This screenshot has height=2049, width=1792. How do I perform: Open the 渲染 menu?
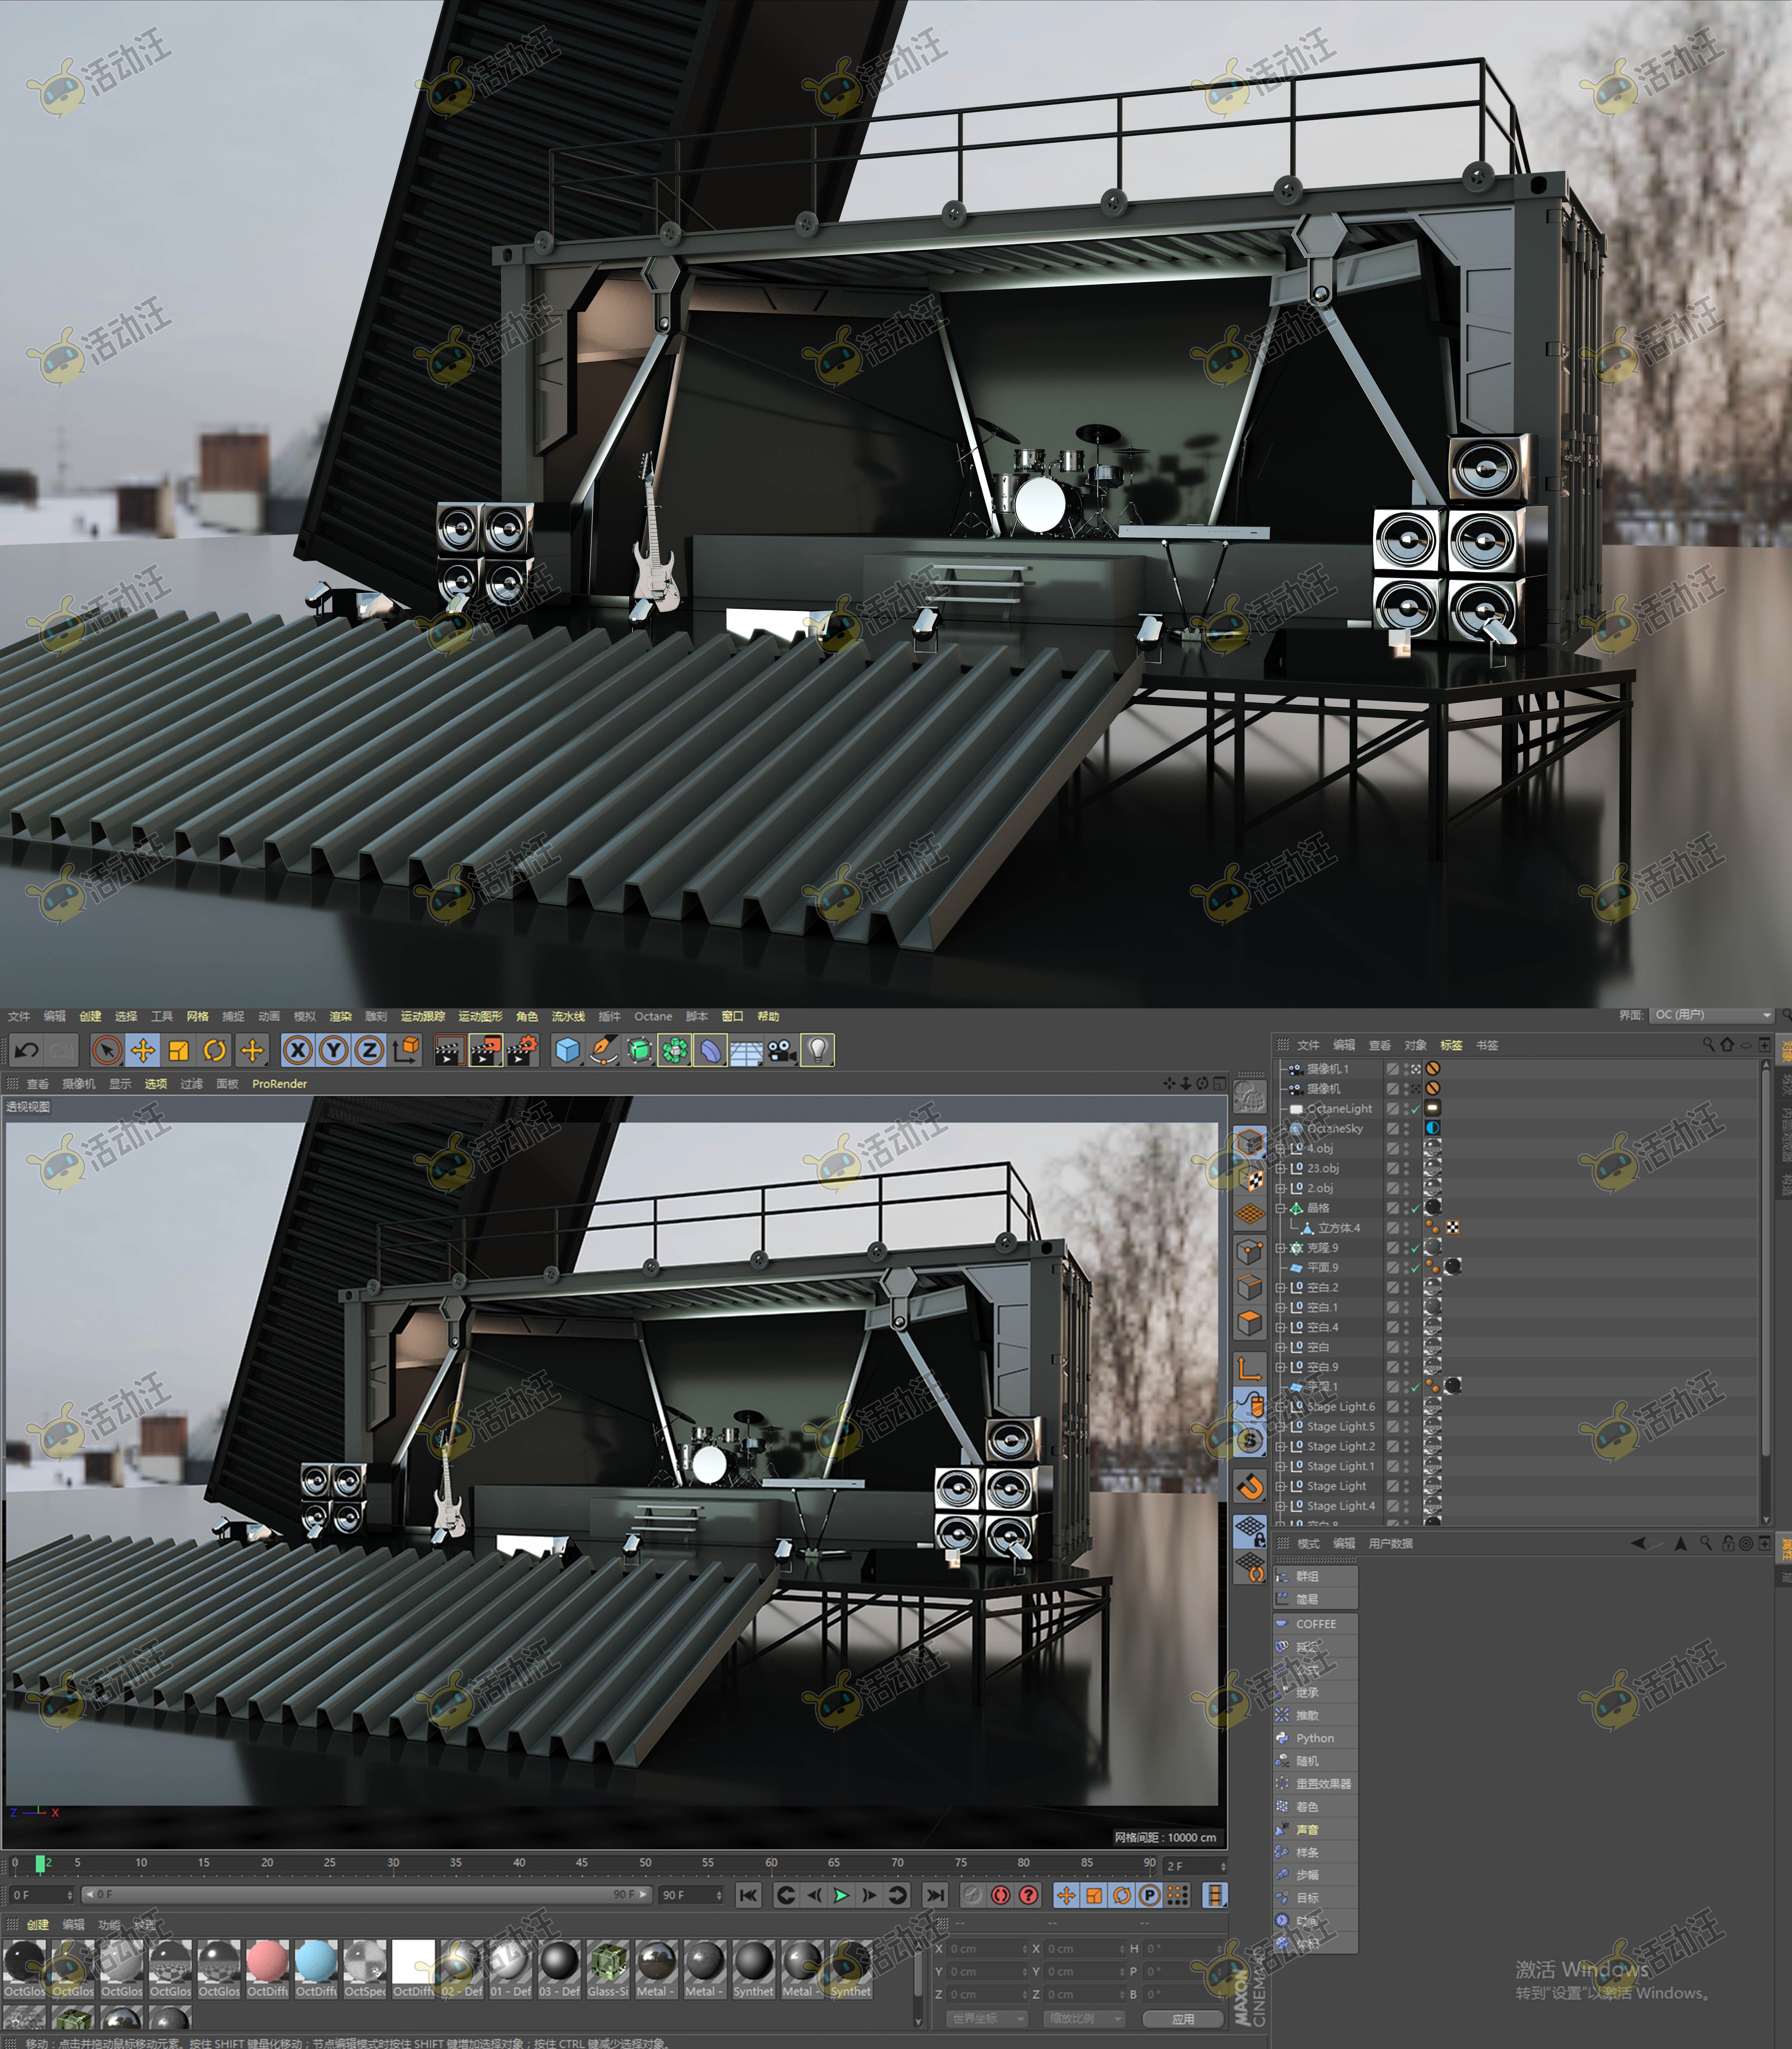341,1016
